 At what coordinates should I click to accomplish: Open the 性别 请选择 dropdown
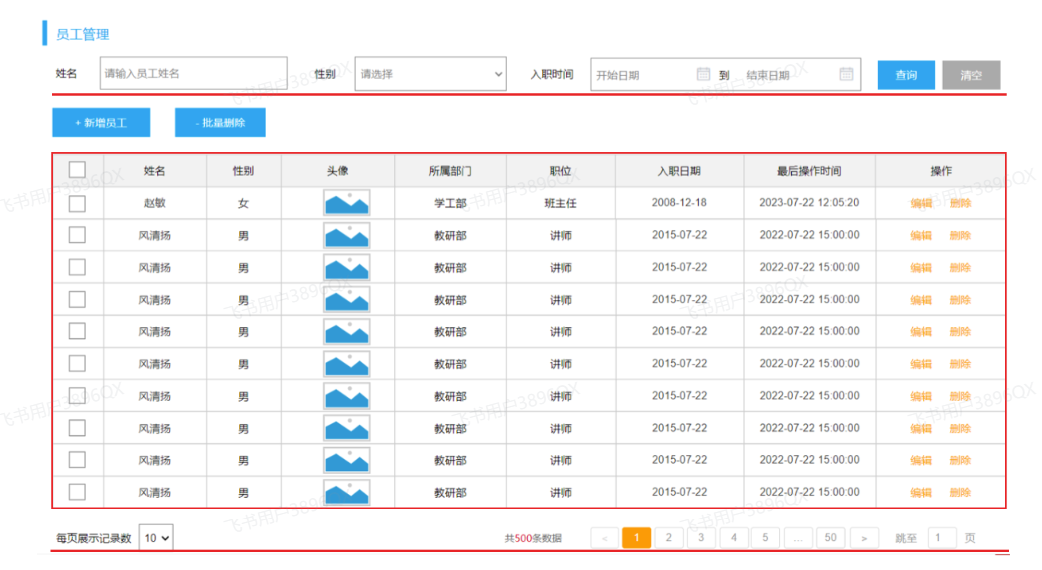pyautogui.click(x=431, y=74)
